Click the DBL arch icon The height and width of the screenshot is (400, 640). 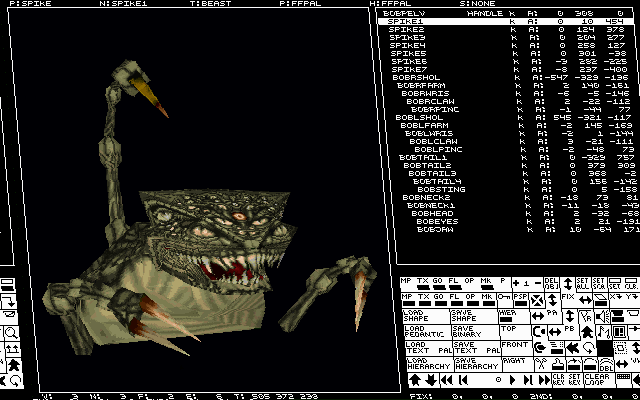[x=606, y=365]
